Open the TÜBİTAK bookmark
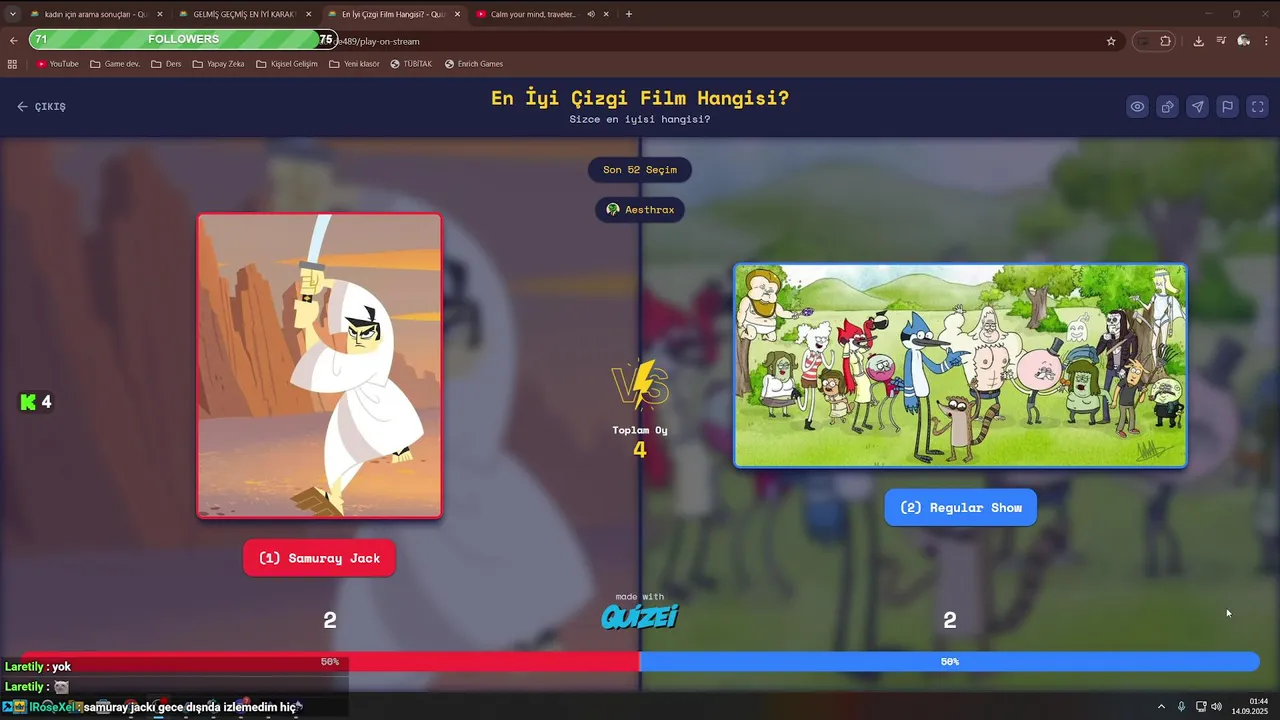1280x720 pixels. click(411, 64)
